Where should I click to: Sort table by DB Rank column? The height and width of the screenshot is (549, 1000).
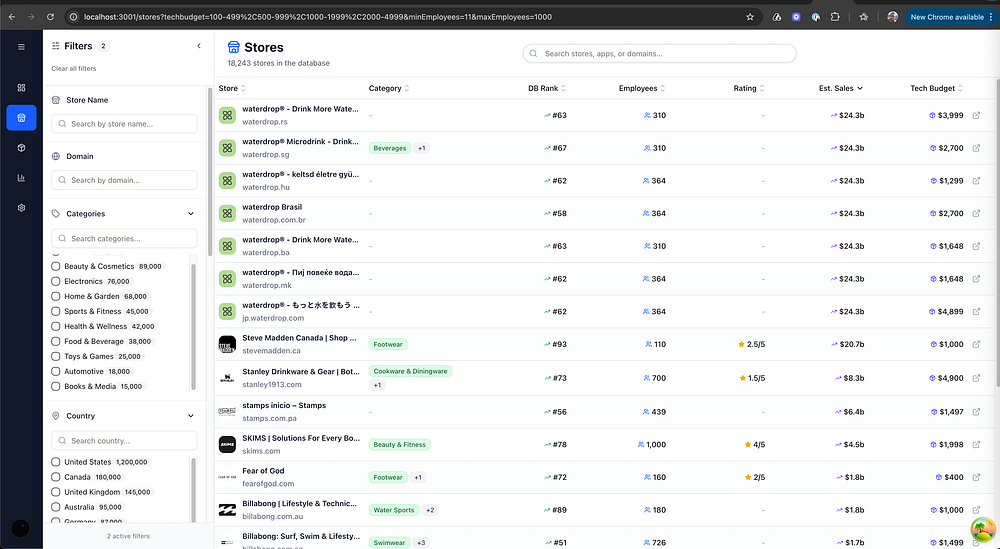(x=547, y=89)
